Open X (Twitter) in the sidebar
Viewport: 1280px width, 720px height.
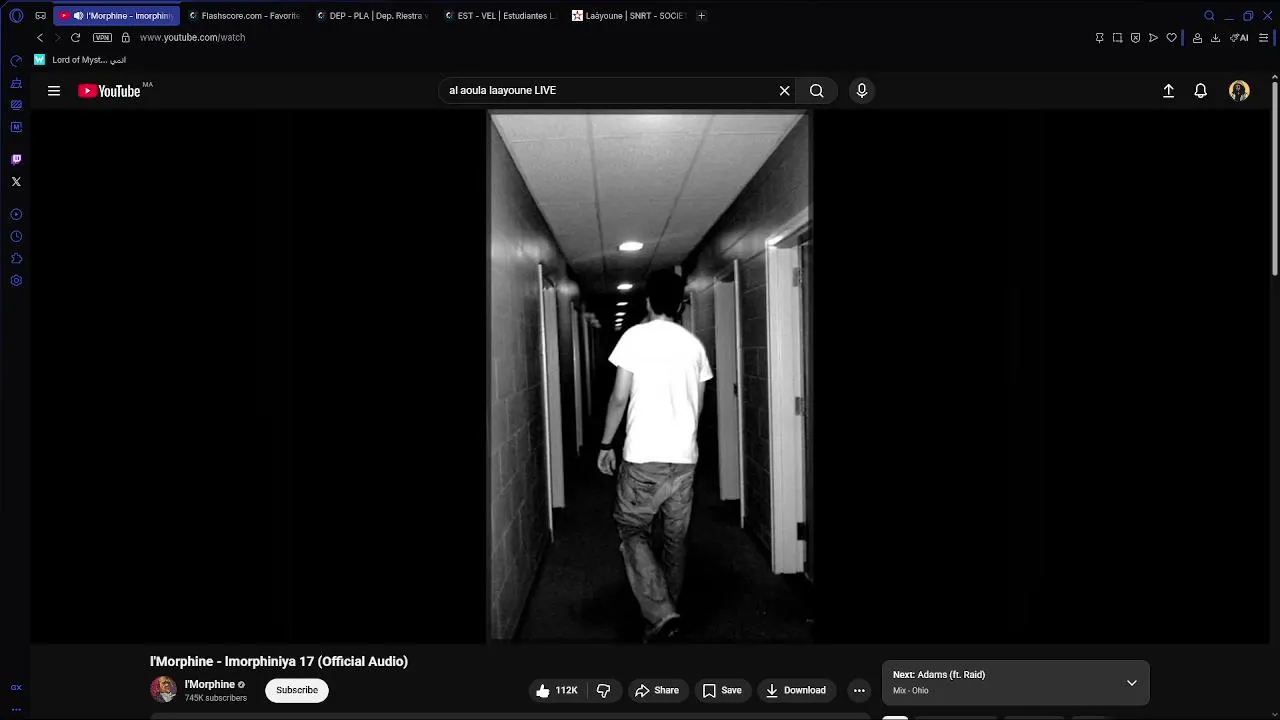point(16,182)
